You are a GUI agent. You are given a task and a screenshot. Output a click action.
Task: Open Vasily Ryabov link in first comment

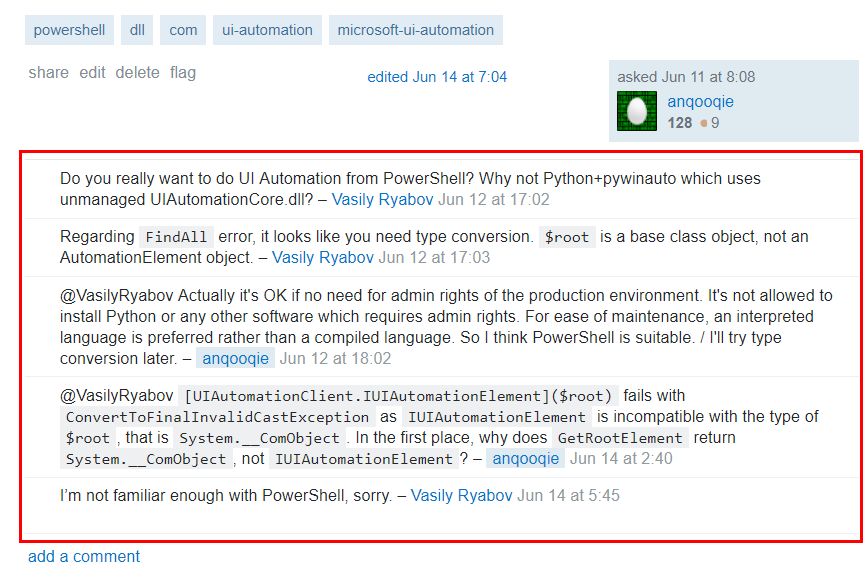pyautogui.click(x=383, y=199)
